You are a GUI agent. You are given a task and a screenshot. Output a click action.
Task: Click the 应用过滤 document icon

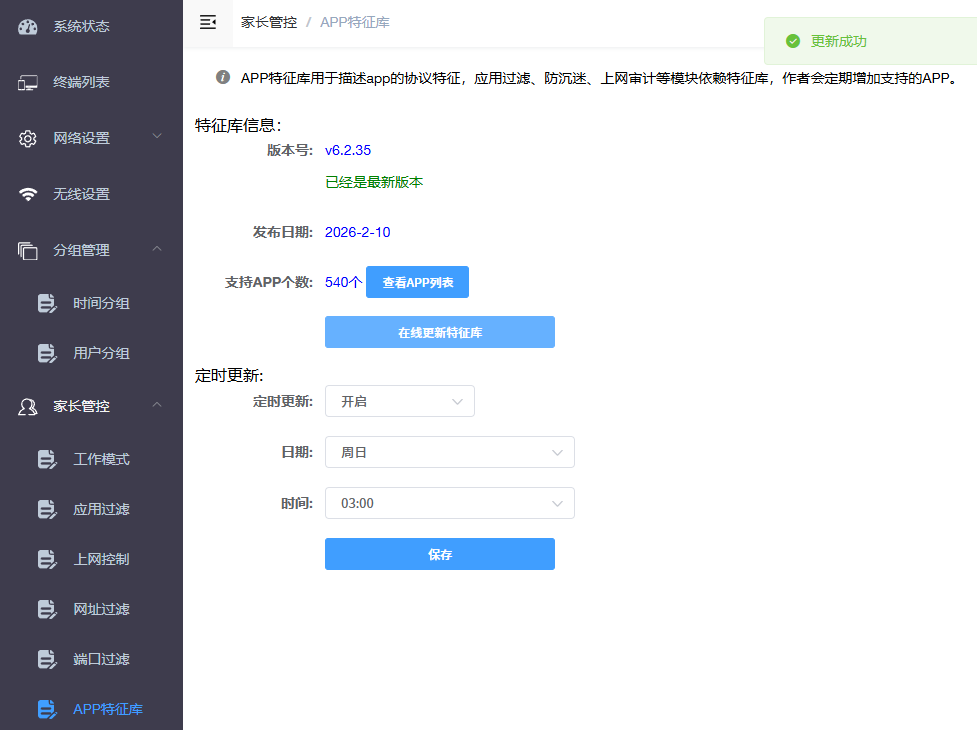(x=47, y=510)
